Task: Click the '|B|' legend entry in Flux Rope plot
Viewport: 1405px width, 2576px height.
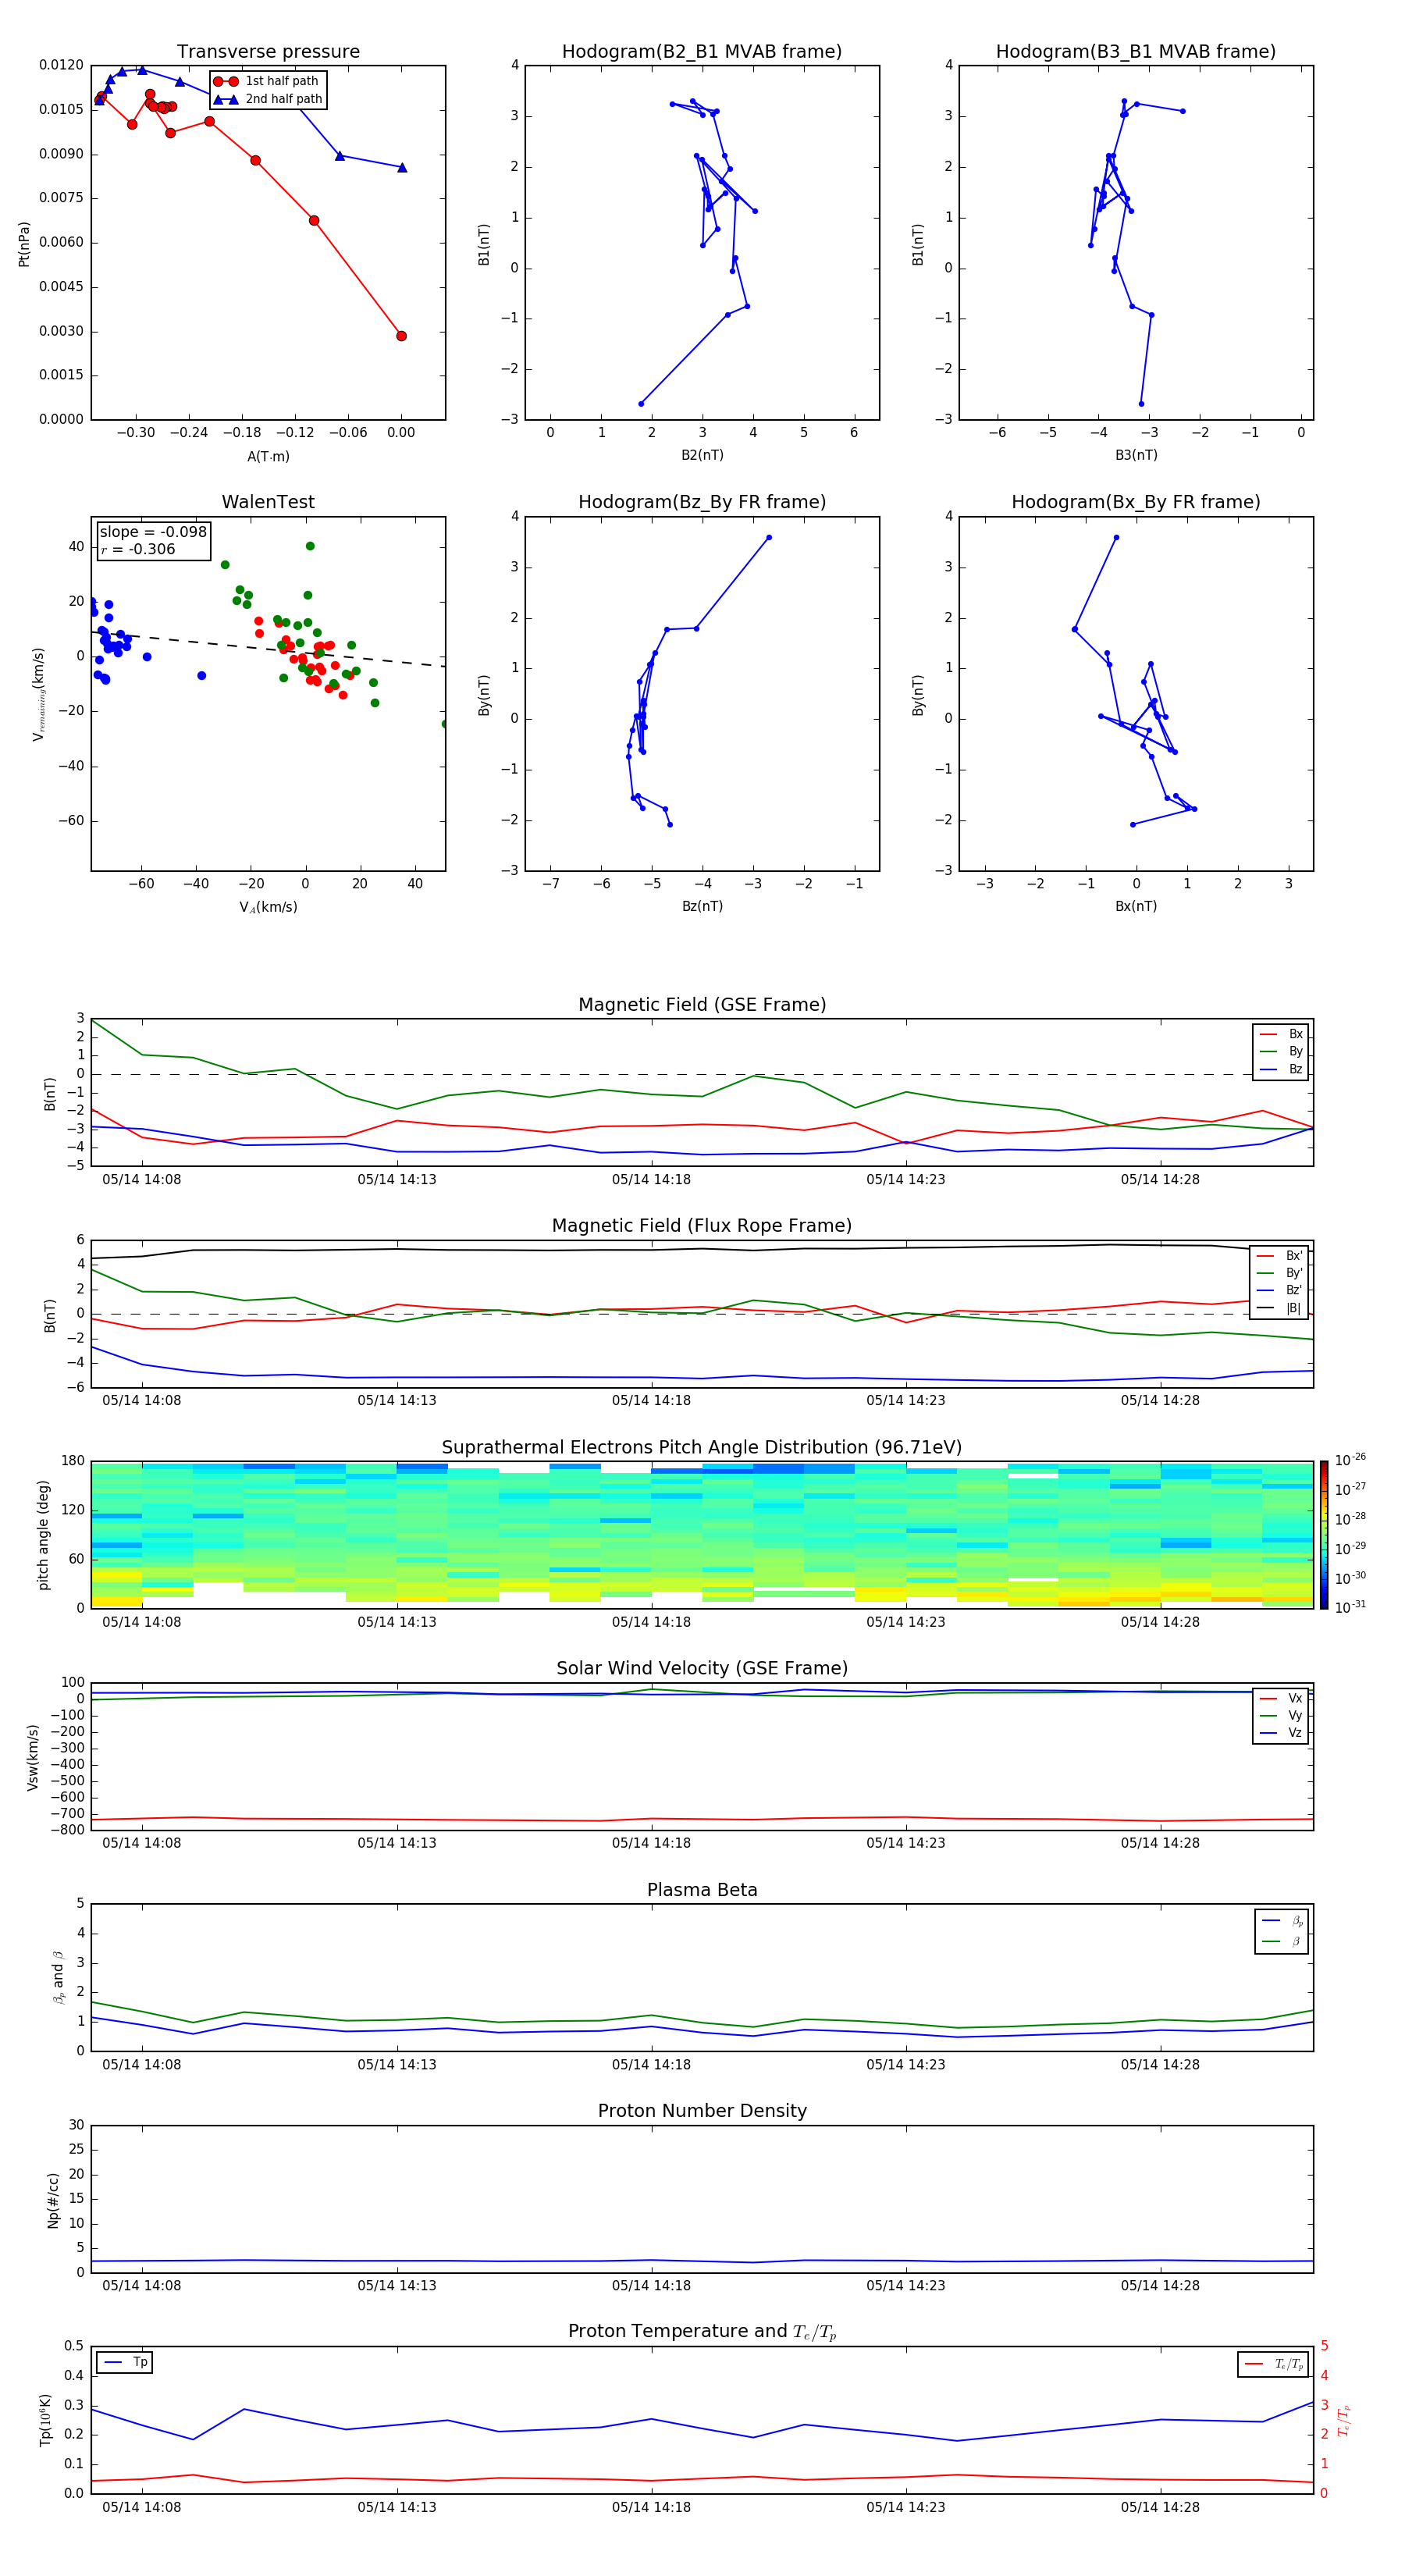Action: click(x=1279, y=1308)
